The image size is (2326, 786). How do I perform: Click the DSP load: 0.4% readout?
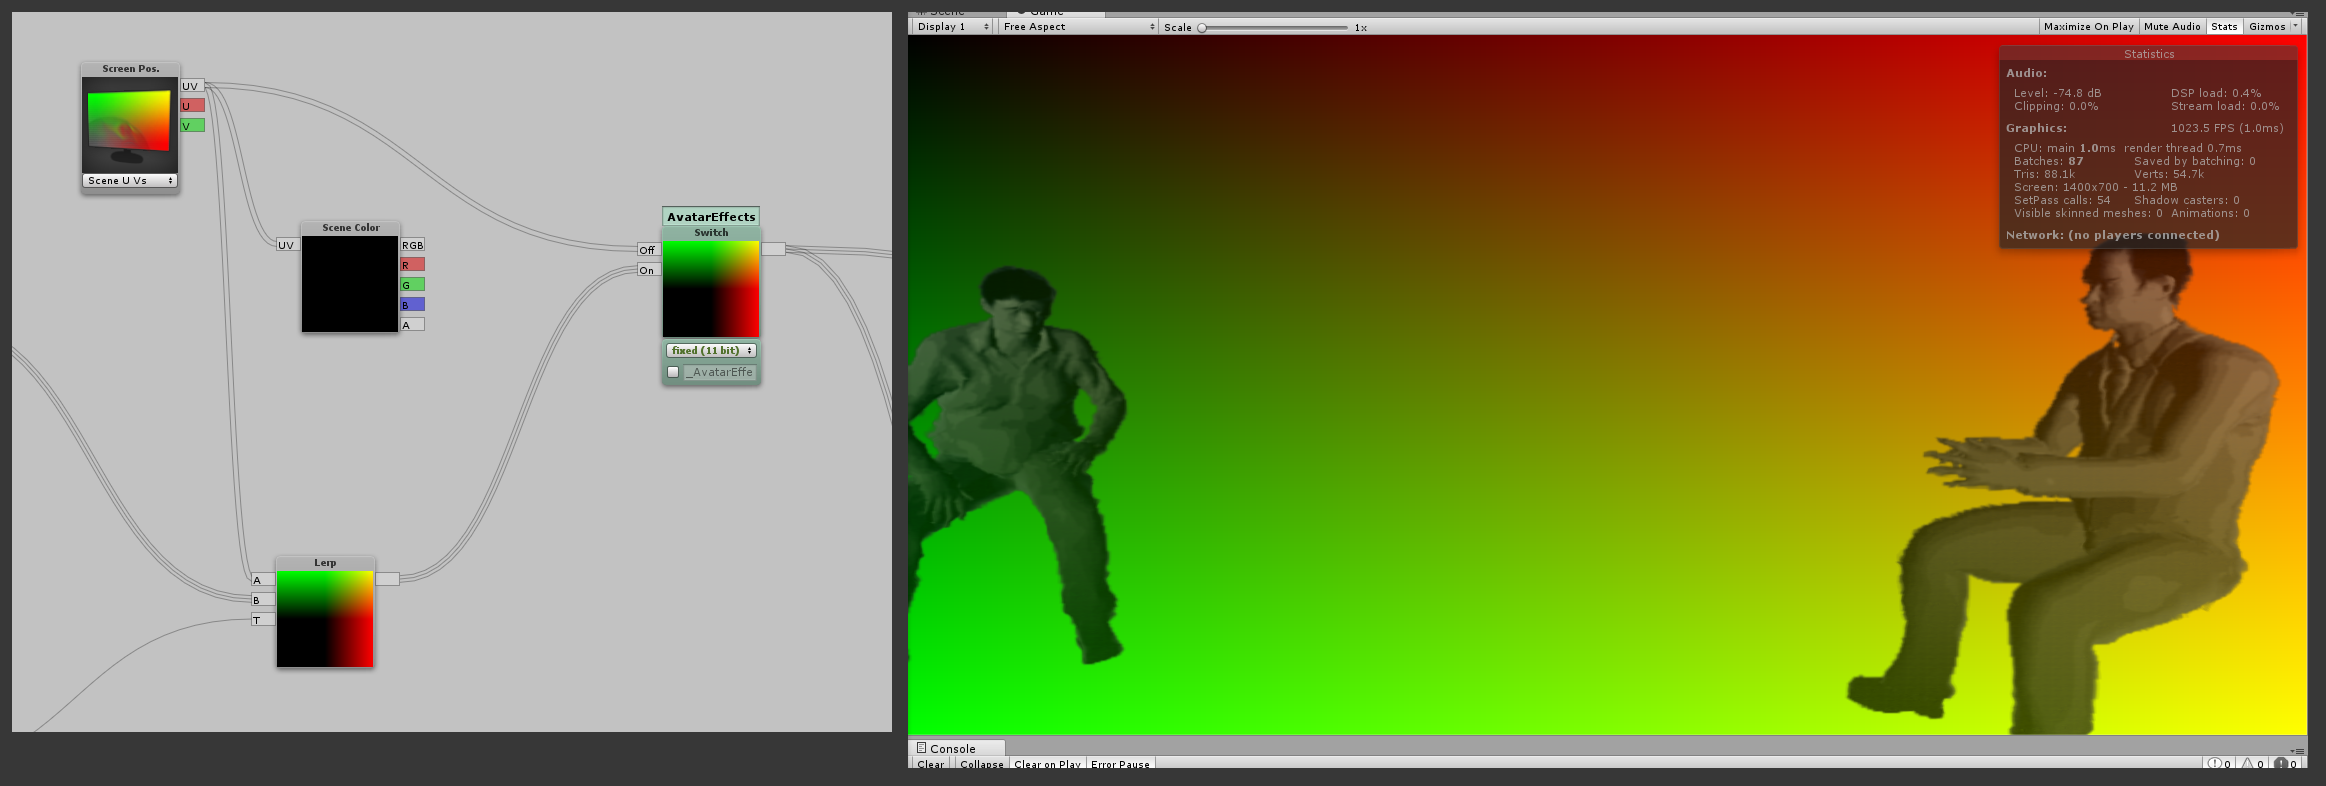pyautogui.click(x=2215, y=93)
